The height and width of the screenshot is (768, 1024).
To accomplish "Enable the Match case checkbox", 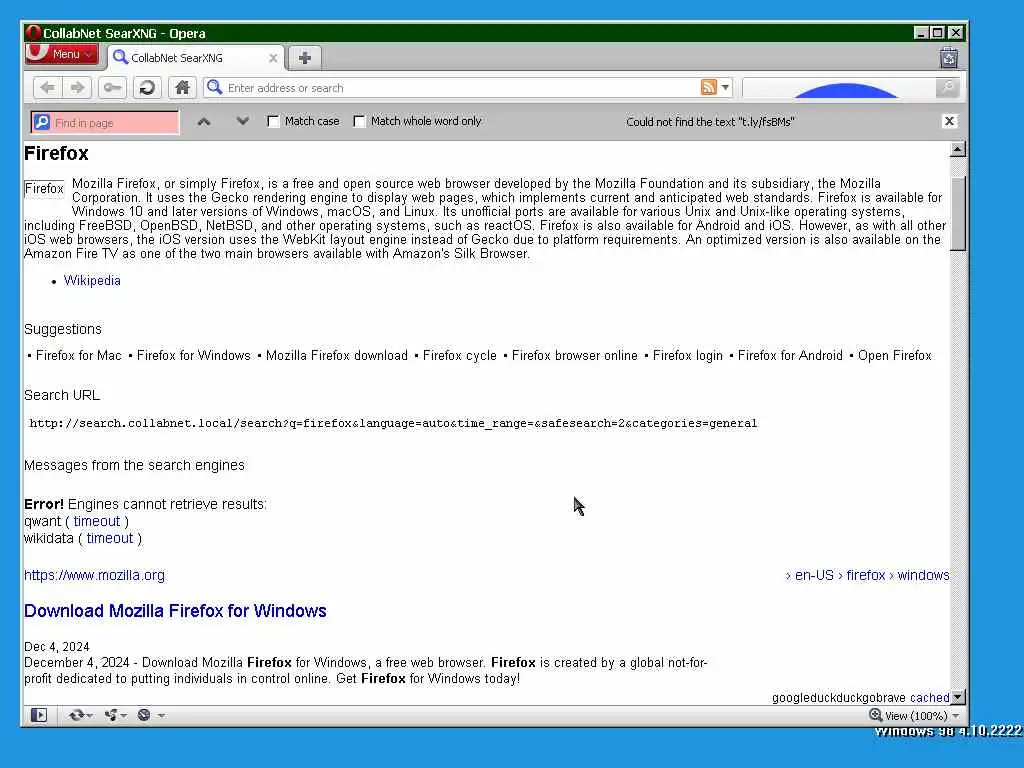I will (x=273, y=121).
